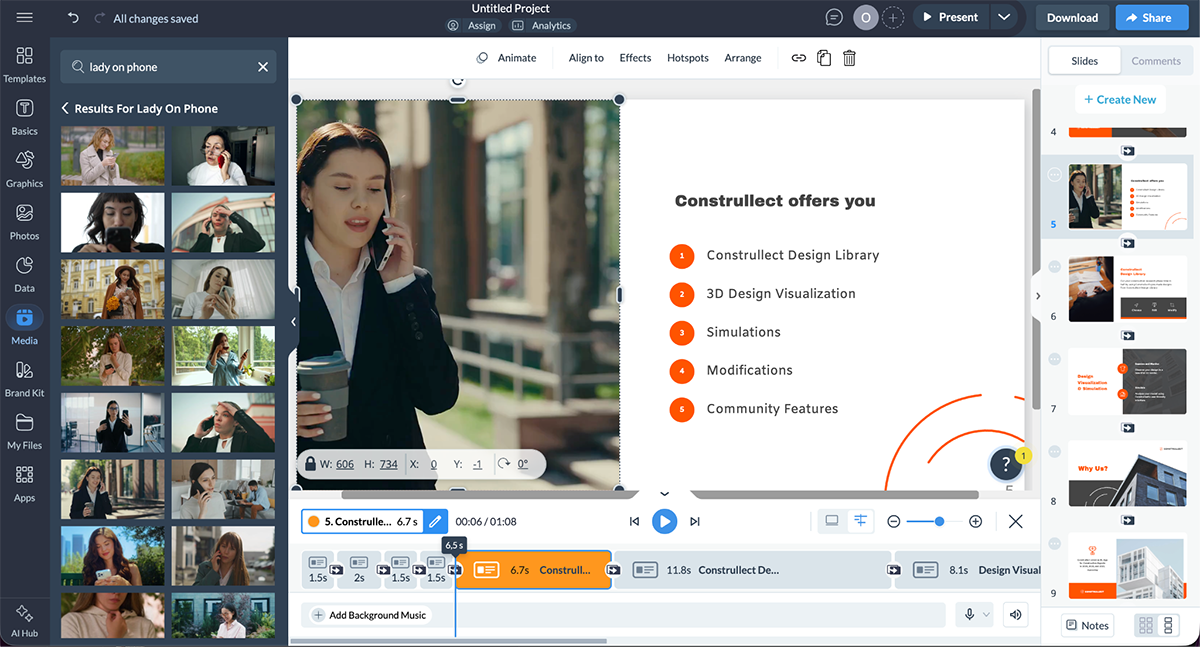
Task: Click the timeline zoom slider
Action: click(935, 521)
